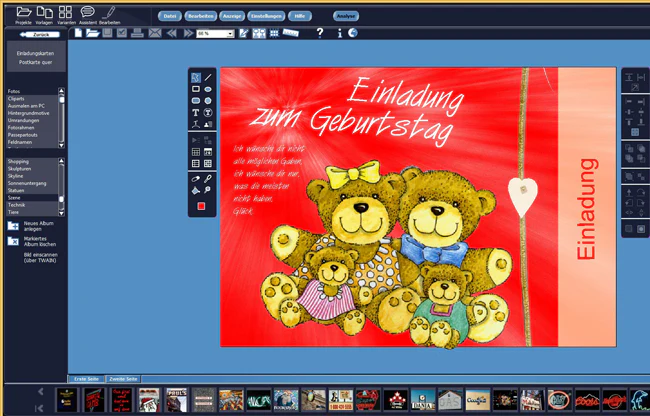Open the red fill color swatch
The width and height of the screenshot is (650, 416).
[201, 206]
